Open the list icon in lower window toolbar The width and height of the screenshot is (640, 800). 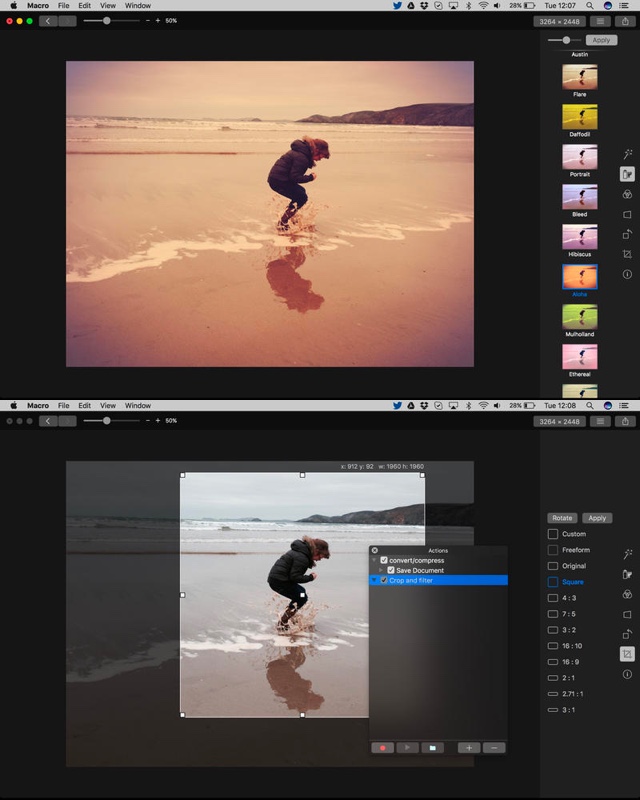point(600,421)
